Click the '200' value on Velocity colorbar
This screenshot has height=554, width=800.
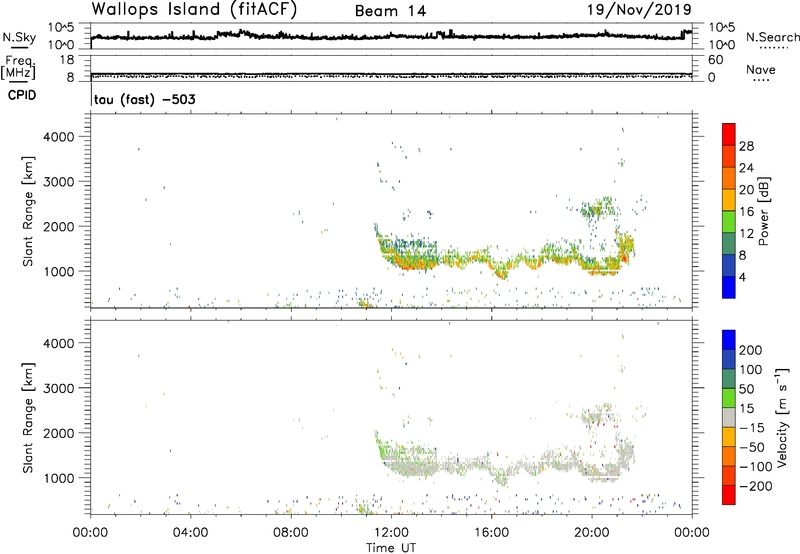[750, 350]
